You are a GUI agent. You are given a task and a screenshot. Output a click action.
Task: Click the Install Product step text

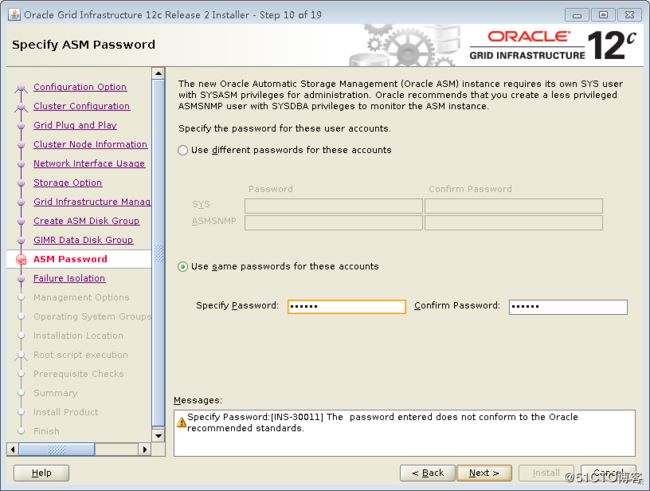pos(65,412)
